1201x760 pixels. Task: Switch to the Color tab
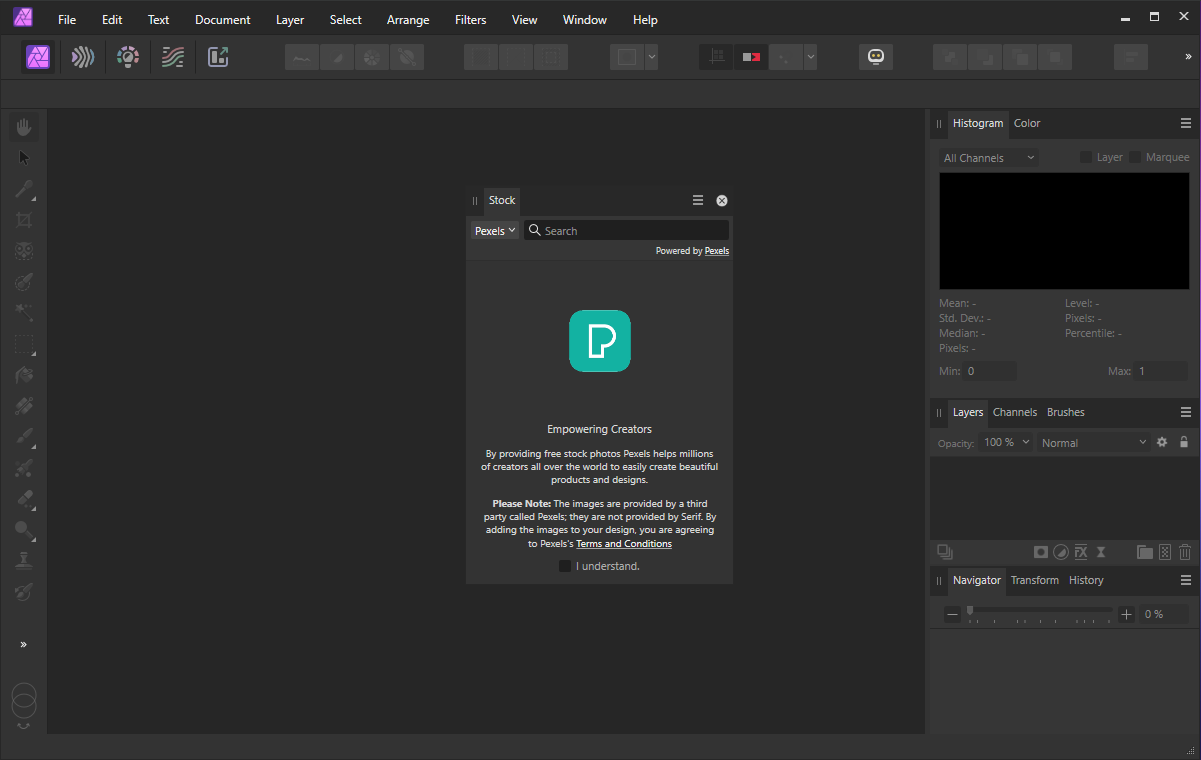click(x=1027, y=123)
